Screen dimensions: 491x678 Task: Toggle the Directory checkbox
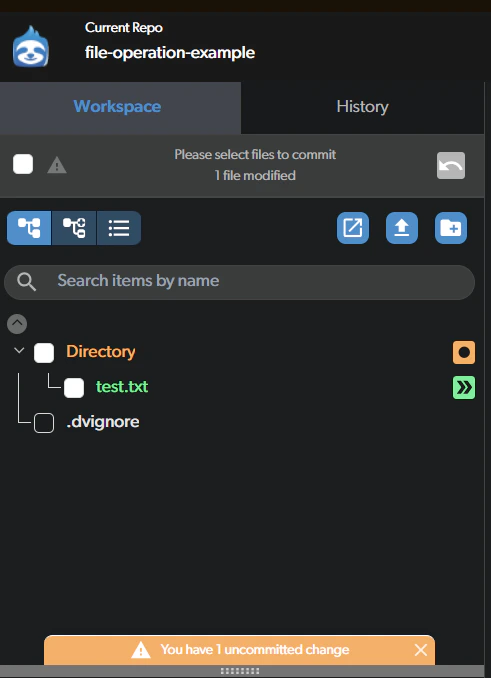pos(44,353)
